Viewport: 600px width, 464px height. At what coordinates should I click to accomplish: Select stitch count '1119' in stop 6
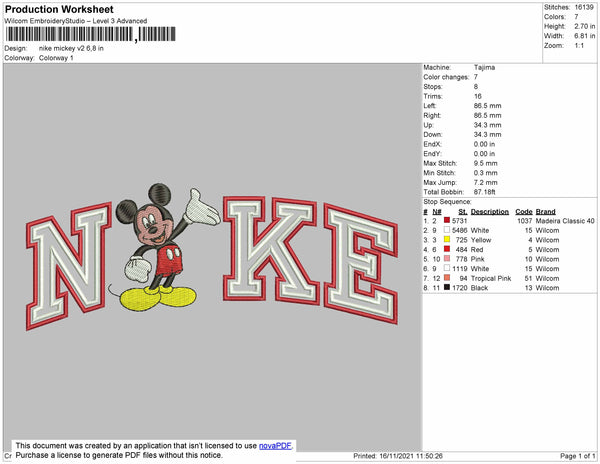click(x=460, y=269)
